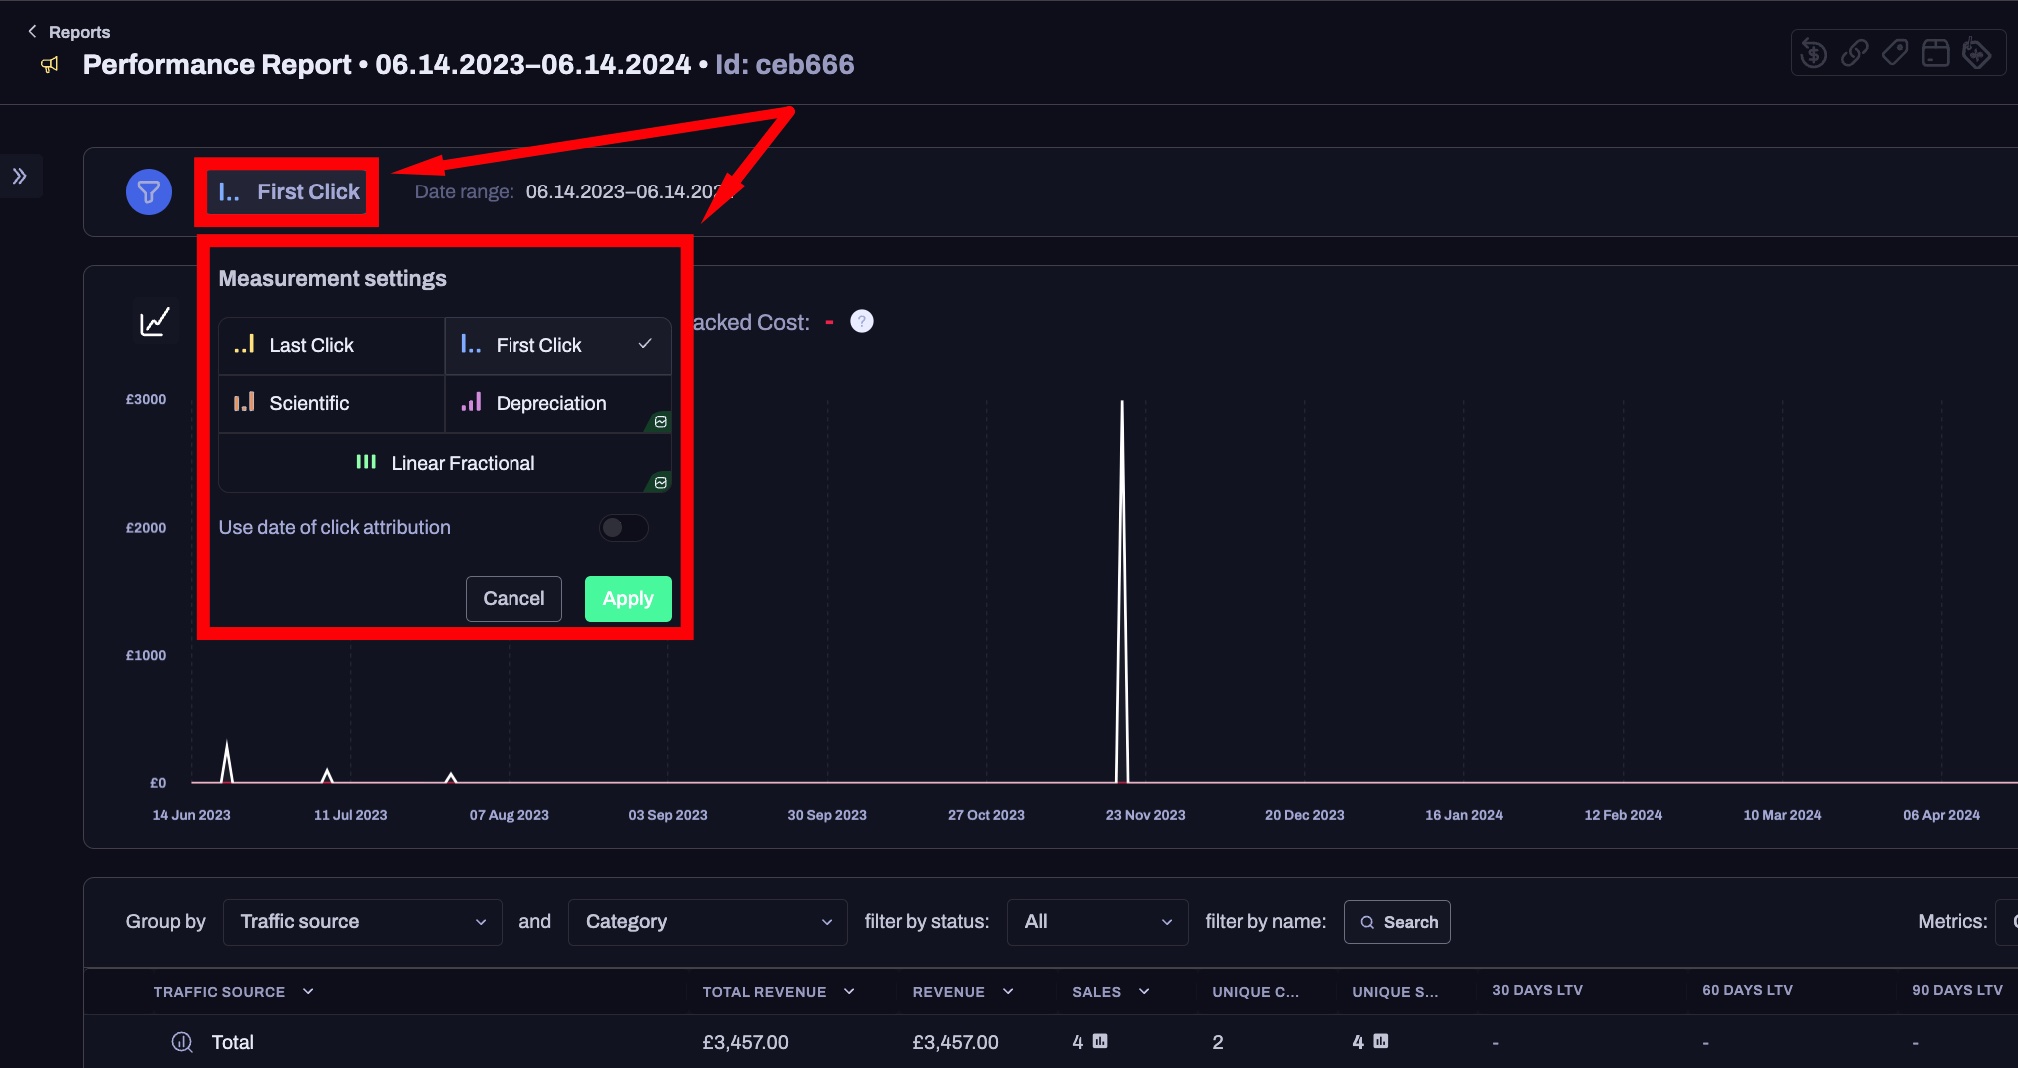Click the question mark help icon
Viewport: 2018px width, 1068px height.
tap(861, 322)
